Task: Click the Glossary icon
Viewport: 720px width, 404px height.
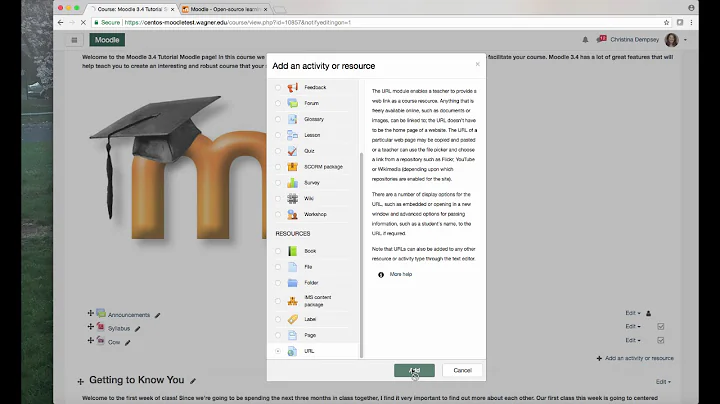Action: (x=292, y=119)
